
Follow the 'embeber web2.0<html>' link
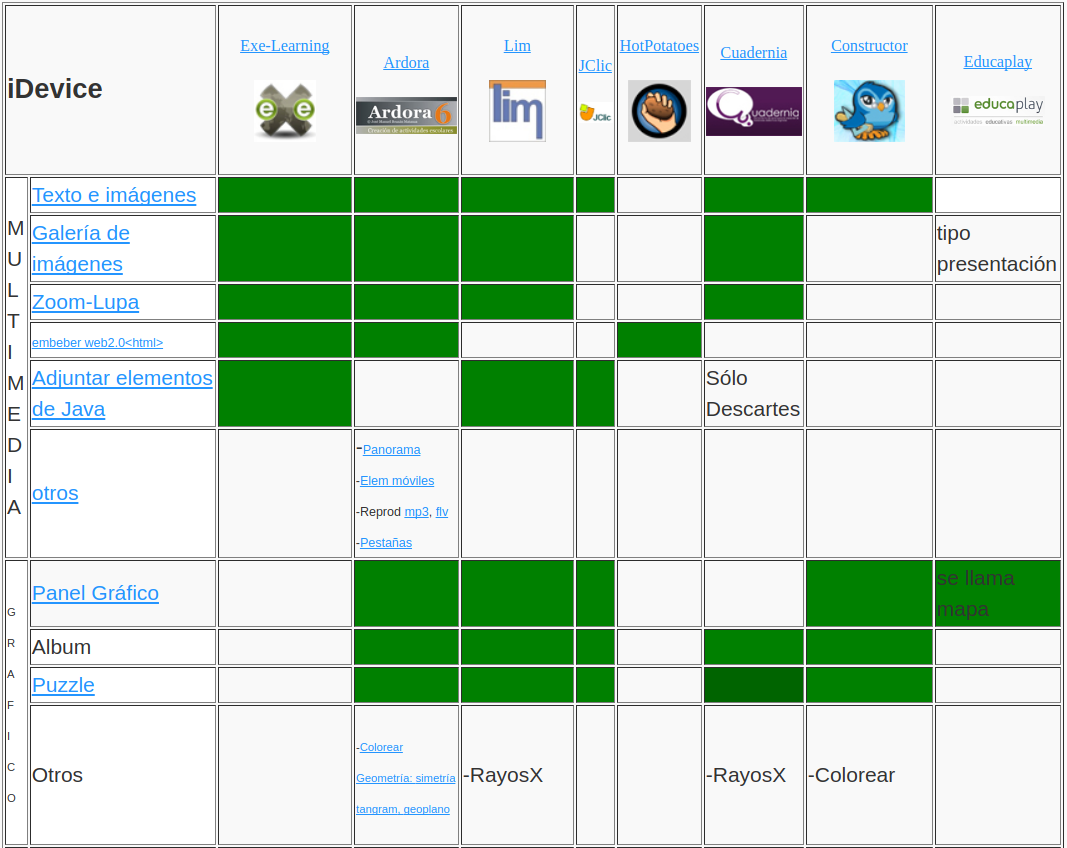click(97, 342)
